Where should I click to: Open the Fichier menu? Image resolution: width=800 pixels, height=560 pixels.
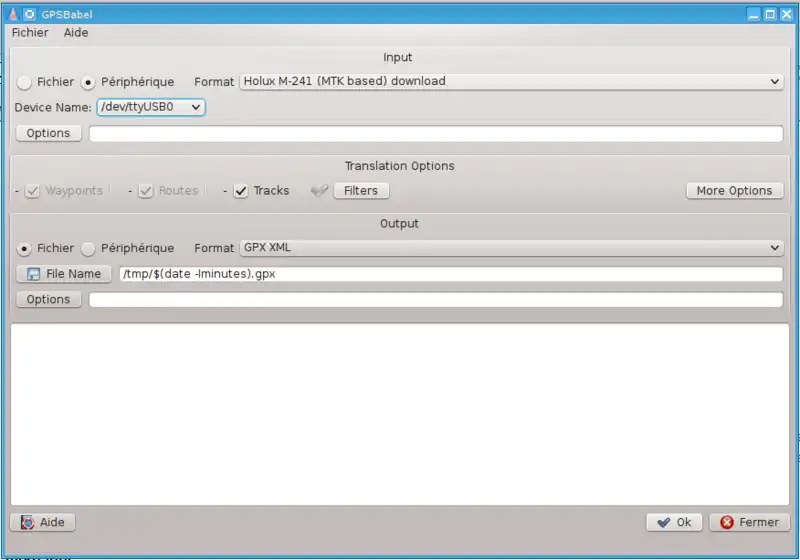coord(30,33)
